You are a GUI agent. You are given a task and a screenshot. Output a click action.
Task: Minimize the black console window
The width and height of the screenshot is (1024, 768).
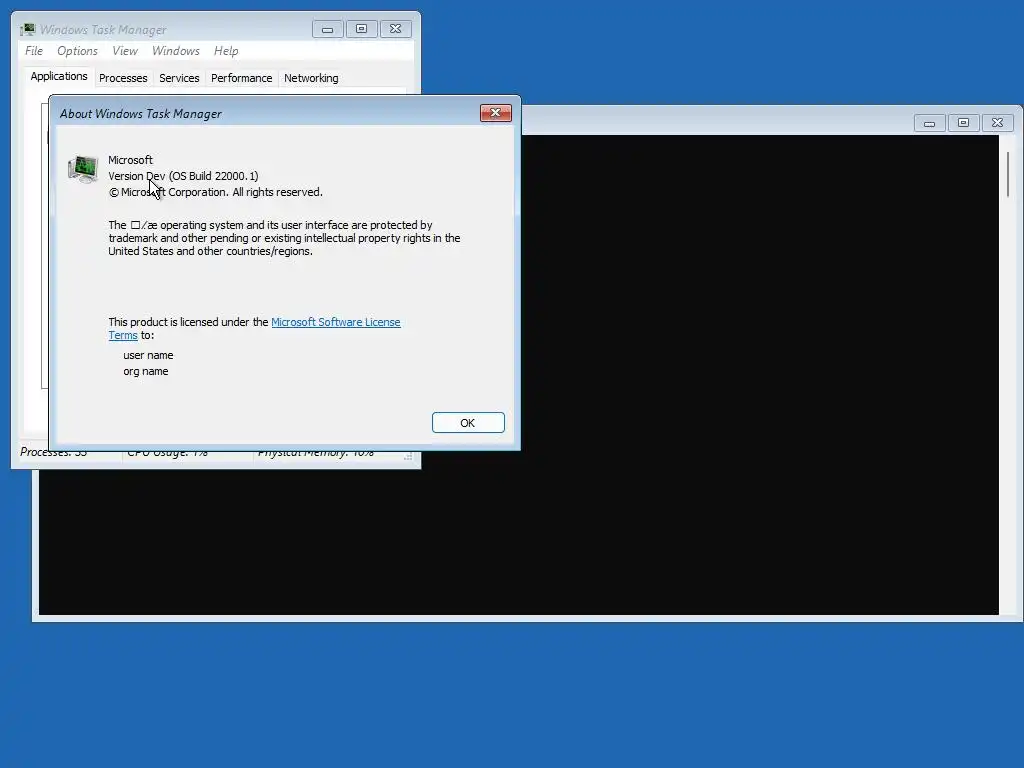(x=929, y=123)
